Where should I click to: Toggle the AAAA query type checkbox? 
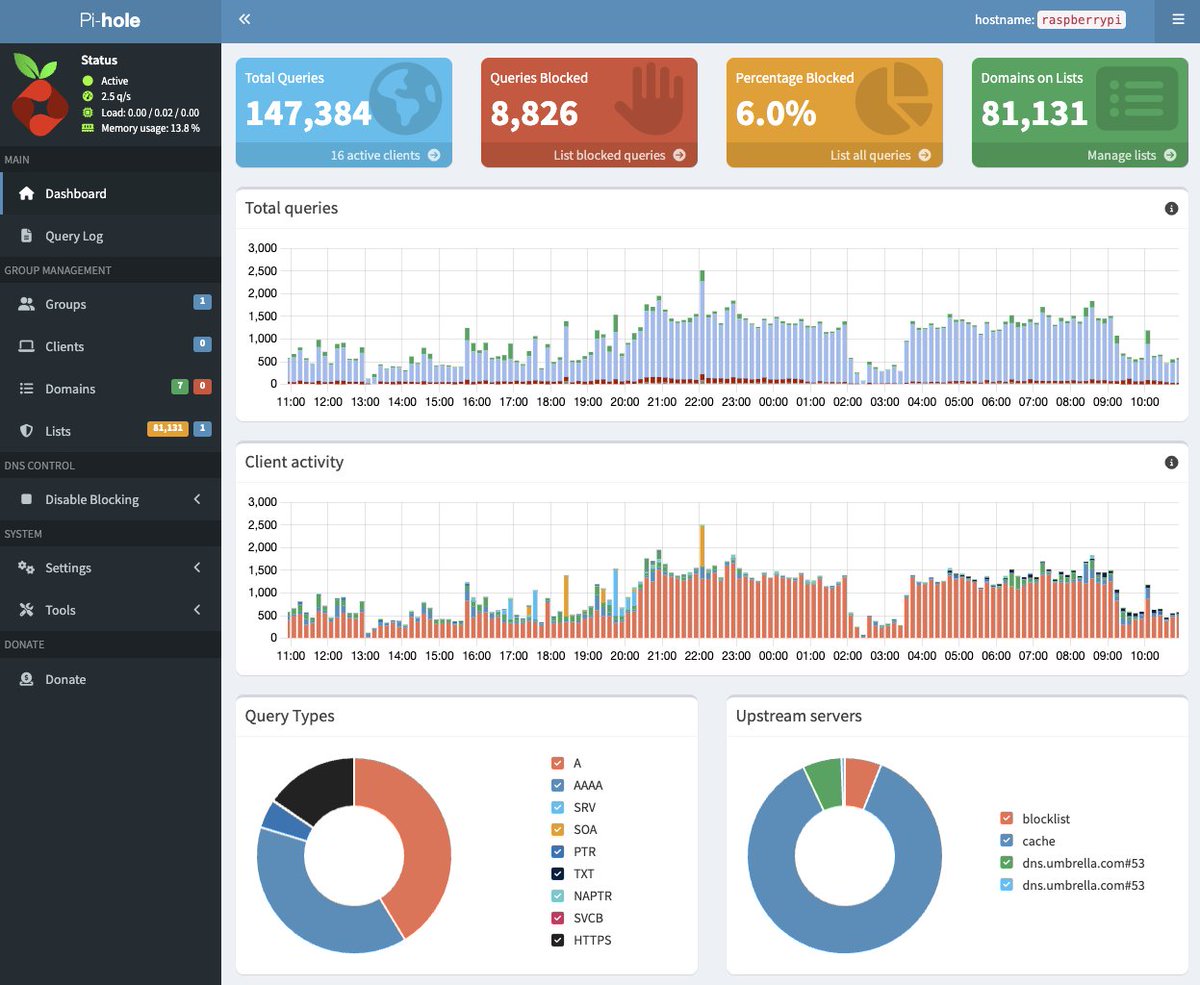558,785
